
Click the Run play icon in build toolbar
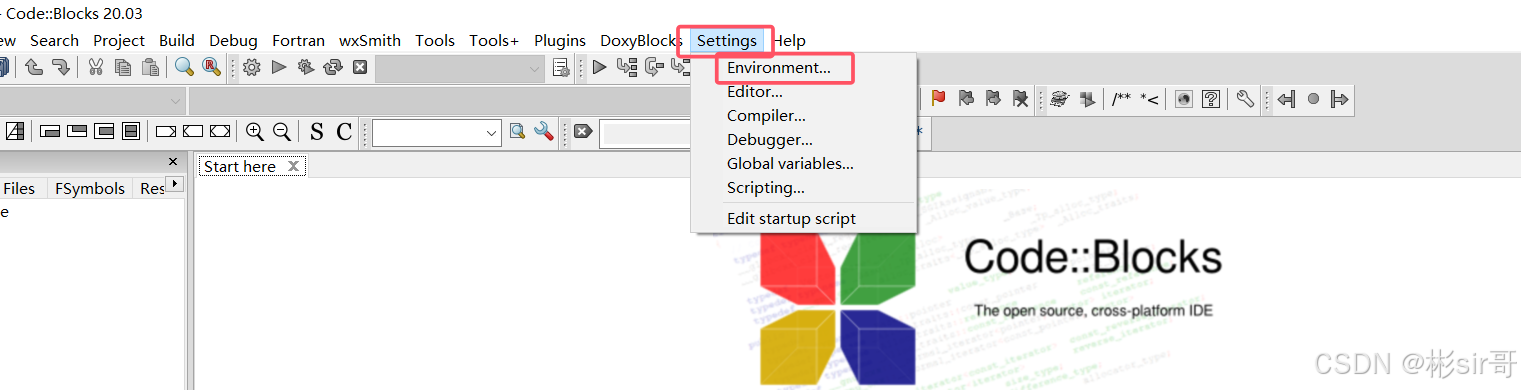(x=279, y=67)
